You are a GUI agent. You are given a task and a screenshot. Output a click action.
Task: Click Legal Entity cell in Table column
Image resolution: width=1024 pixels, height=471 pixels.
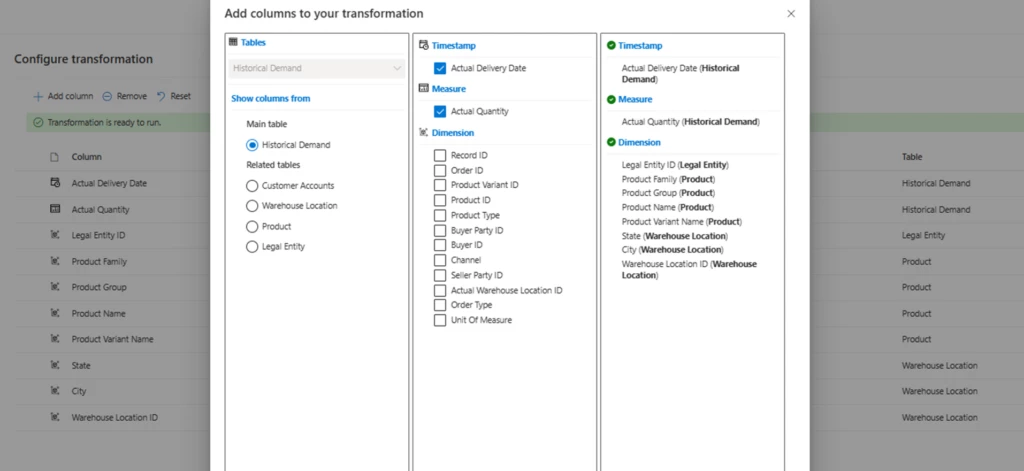(x=923, y=235)
